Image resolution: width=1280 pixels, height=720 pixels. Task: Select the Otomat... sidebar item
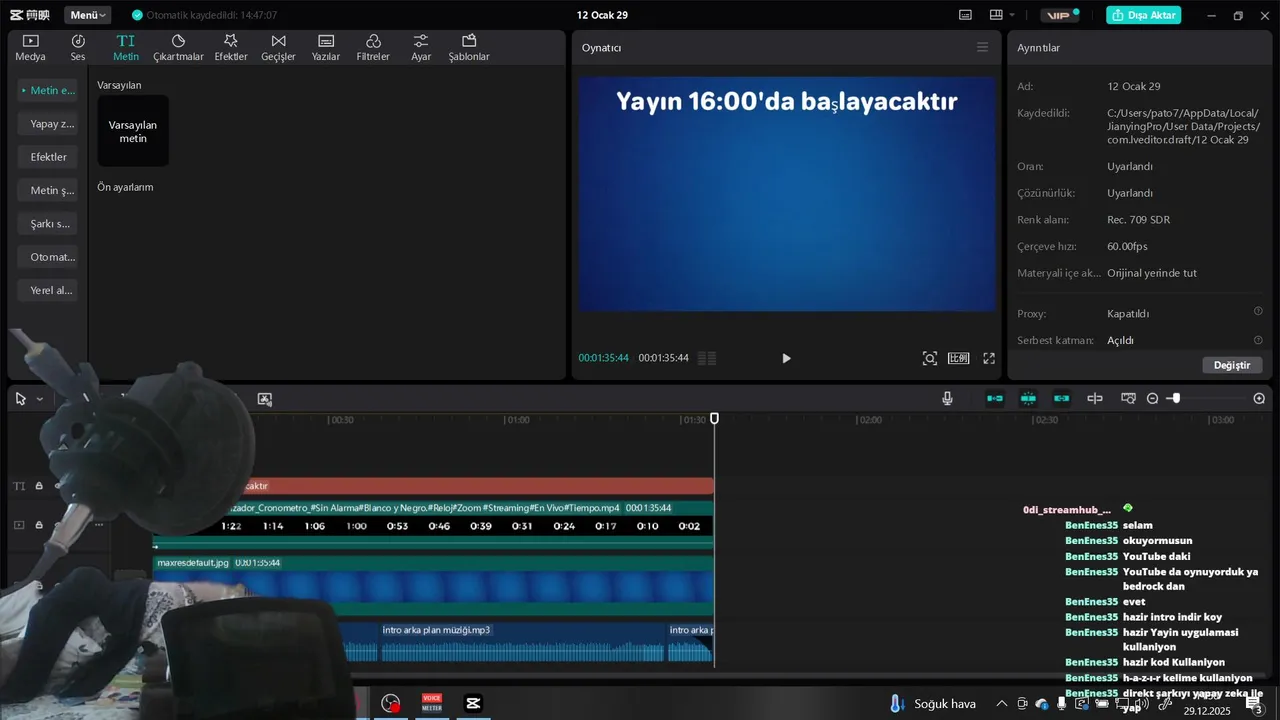[48, 257]
